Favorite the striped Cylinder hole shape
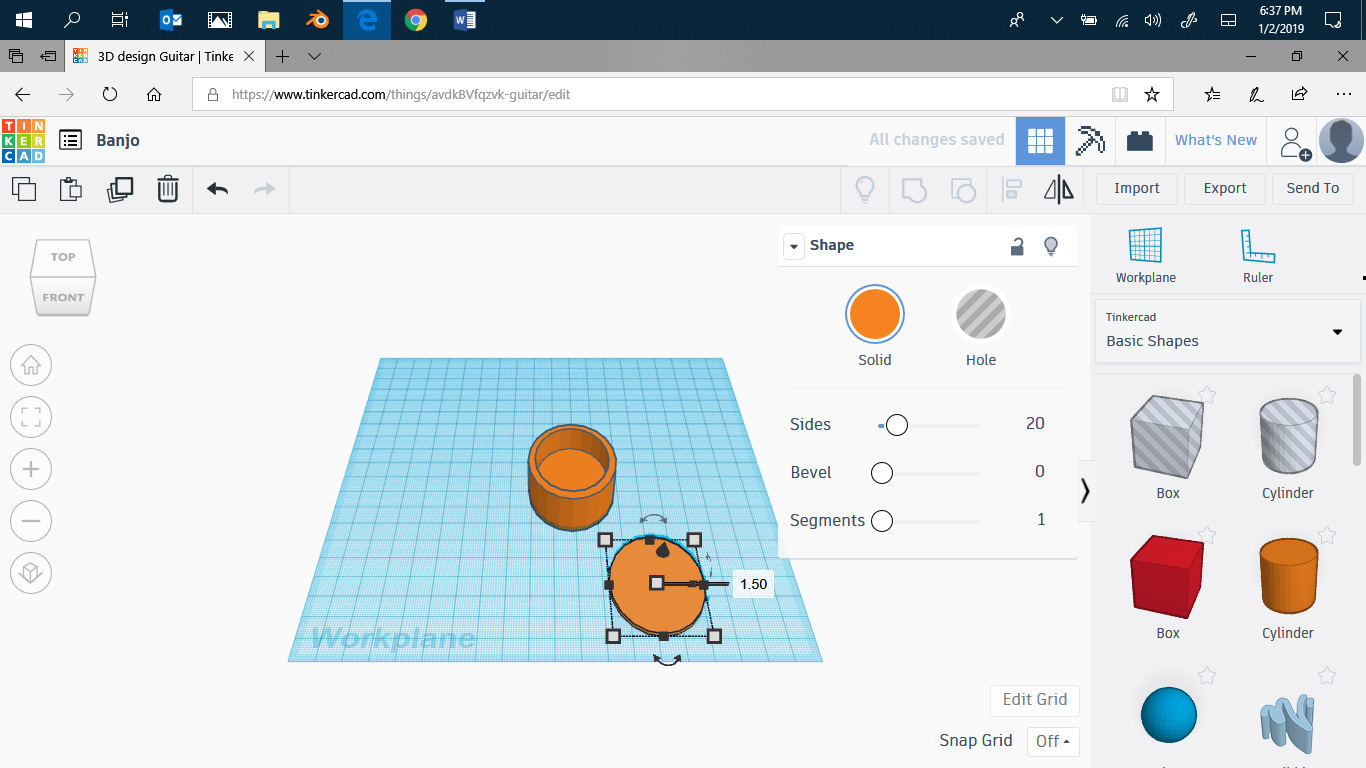1366x768 pixels. (x=1327, y=395)
